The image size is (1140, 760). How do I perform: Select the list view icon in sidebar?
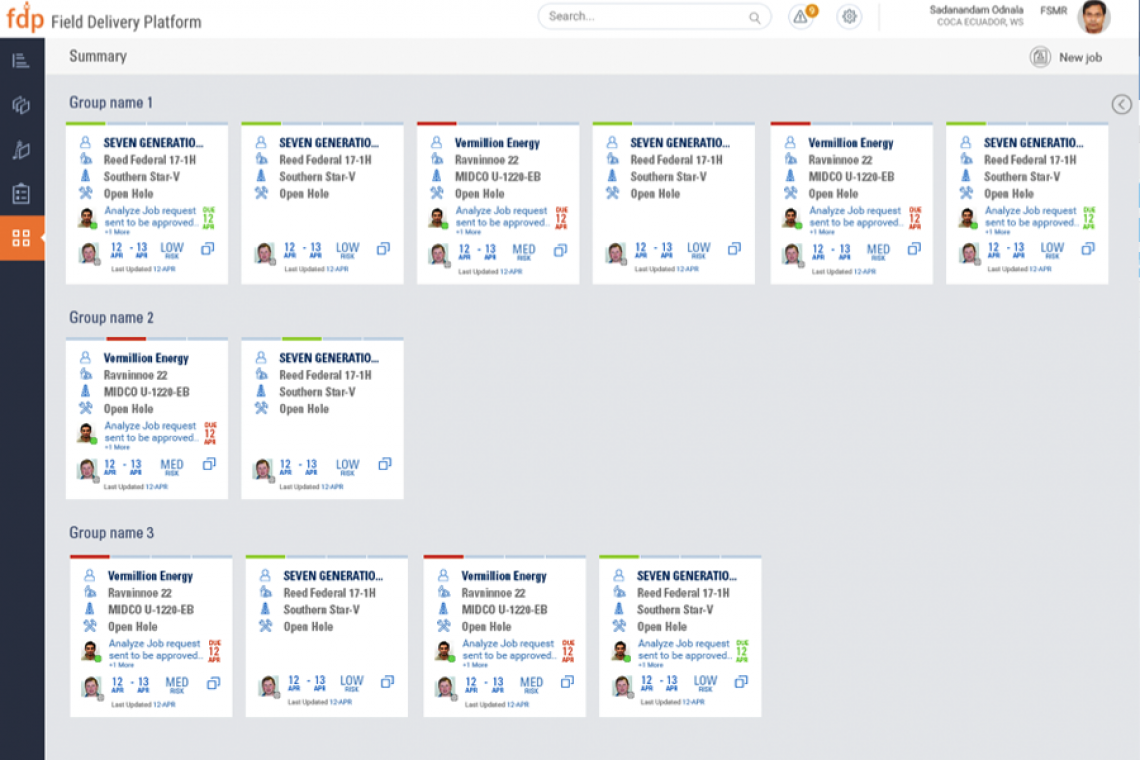21,61
